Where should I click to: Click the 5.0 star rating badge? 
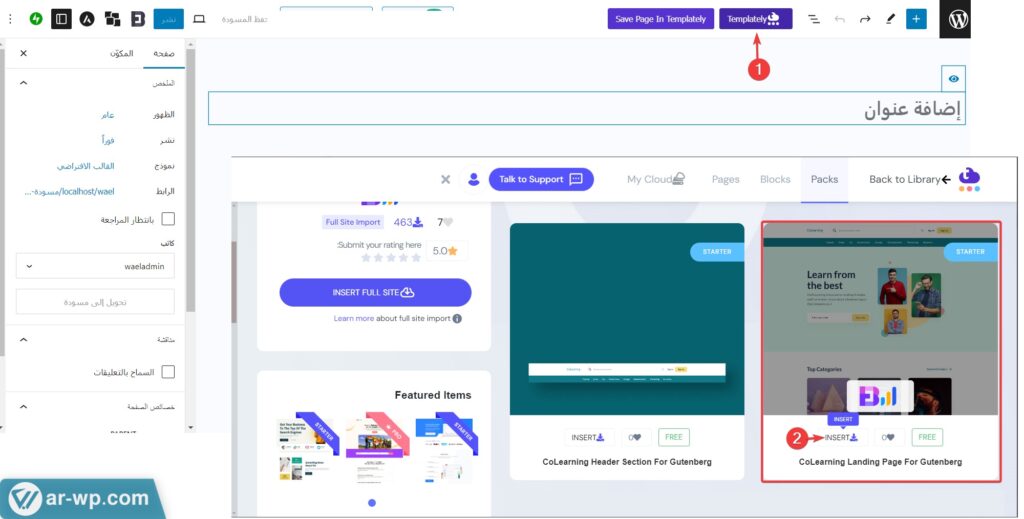point(445,251)
